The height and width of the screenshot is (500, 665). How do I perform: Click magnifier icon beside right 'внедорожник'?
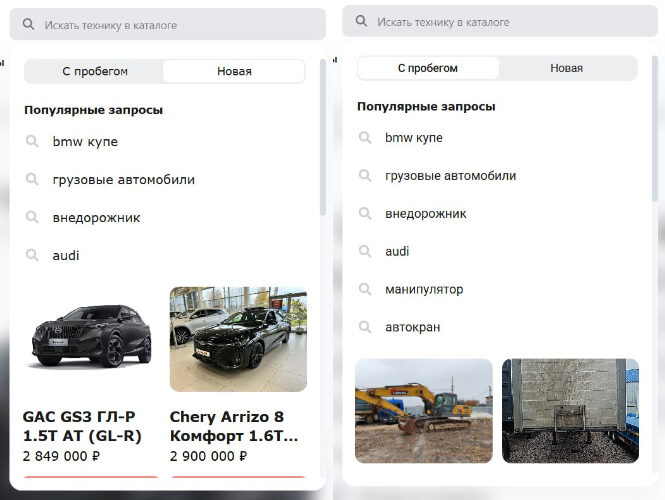coord(365,213)
